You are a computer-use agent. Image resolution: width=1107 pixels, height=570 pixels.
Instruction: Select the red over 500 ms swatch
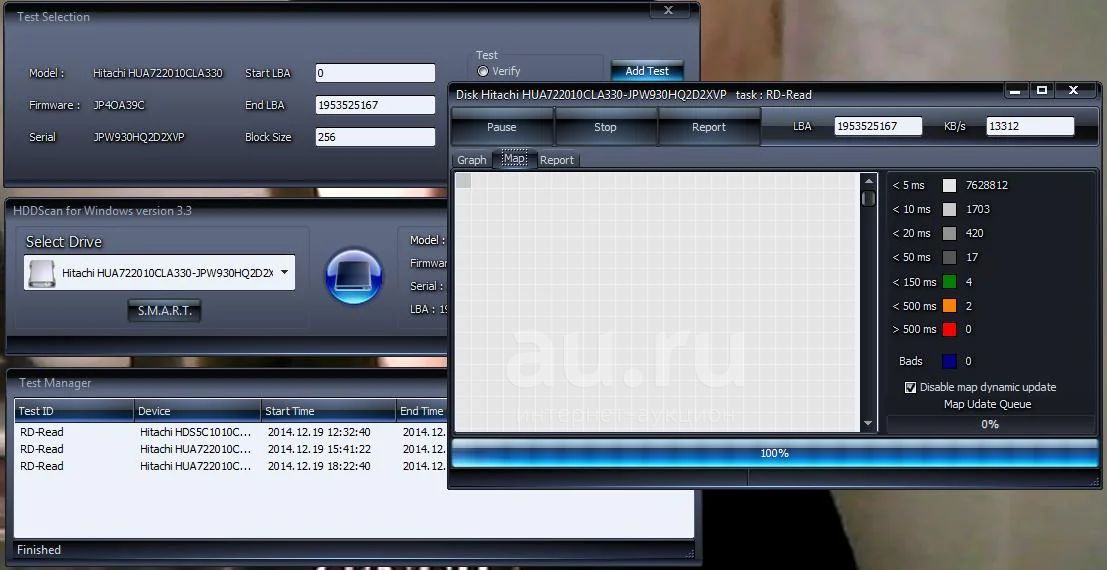[x=950, y=329]
